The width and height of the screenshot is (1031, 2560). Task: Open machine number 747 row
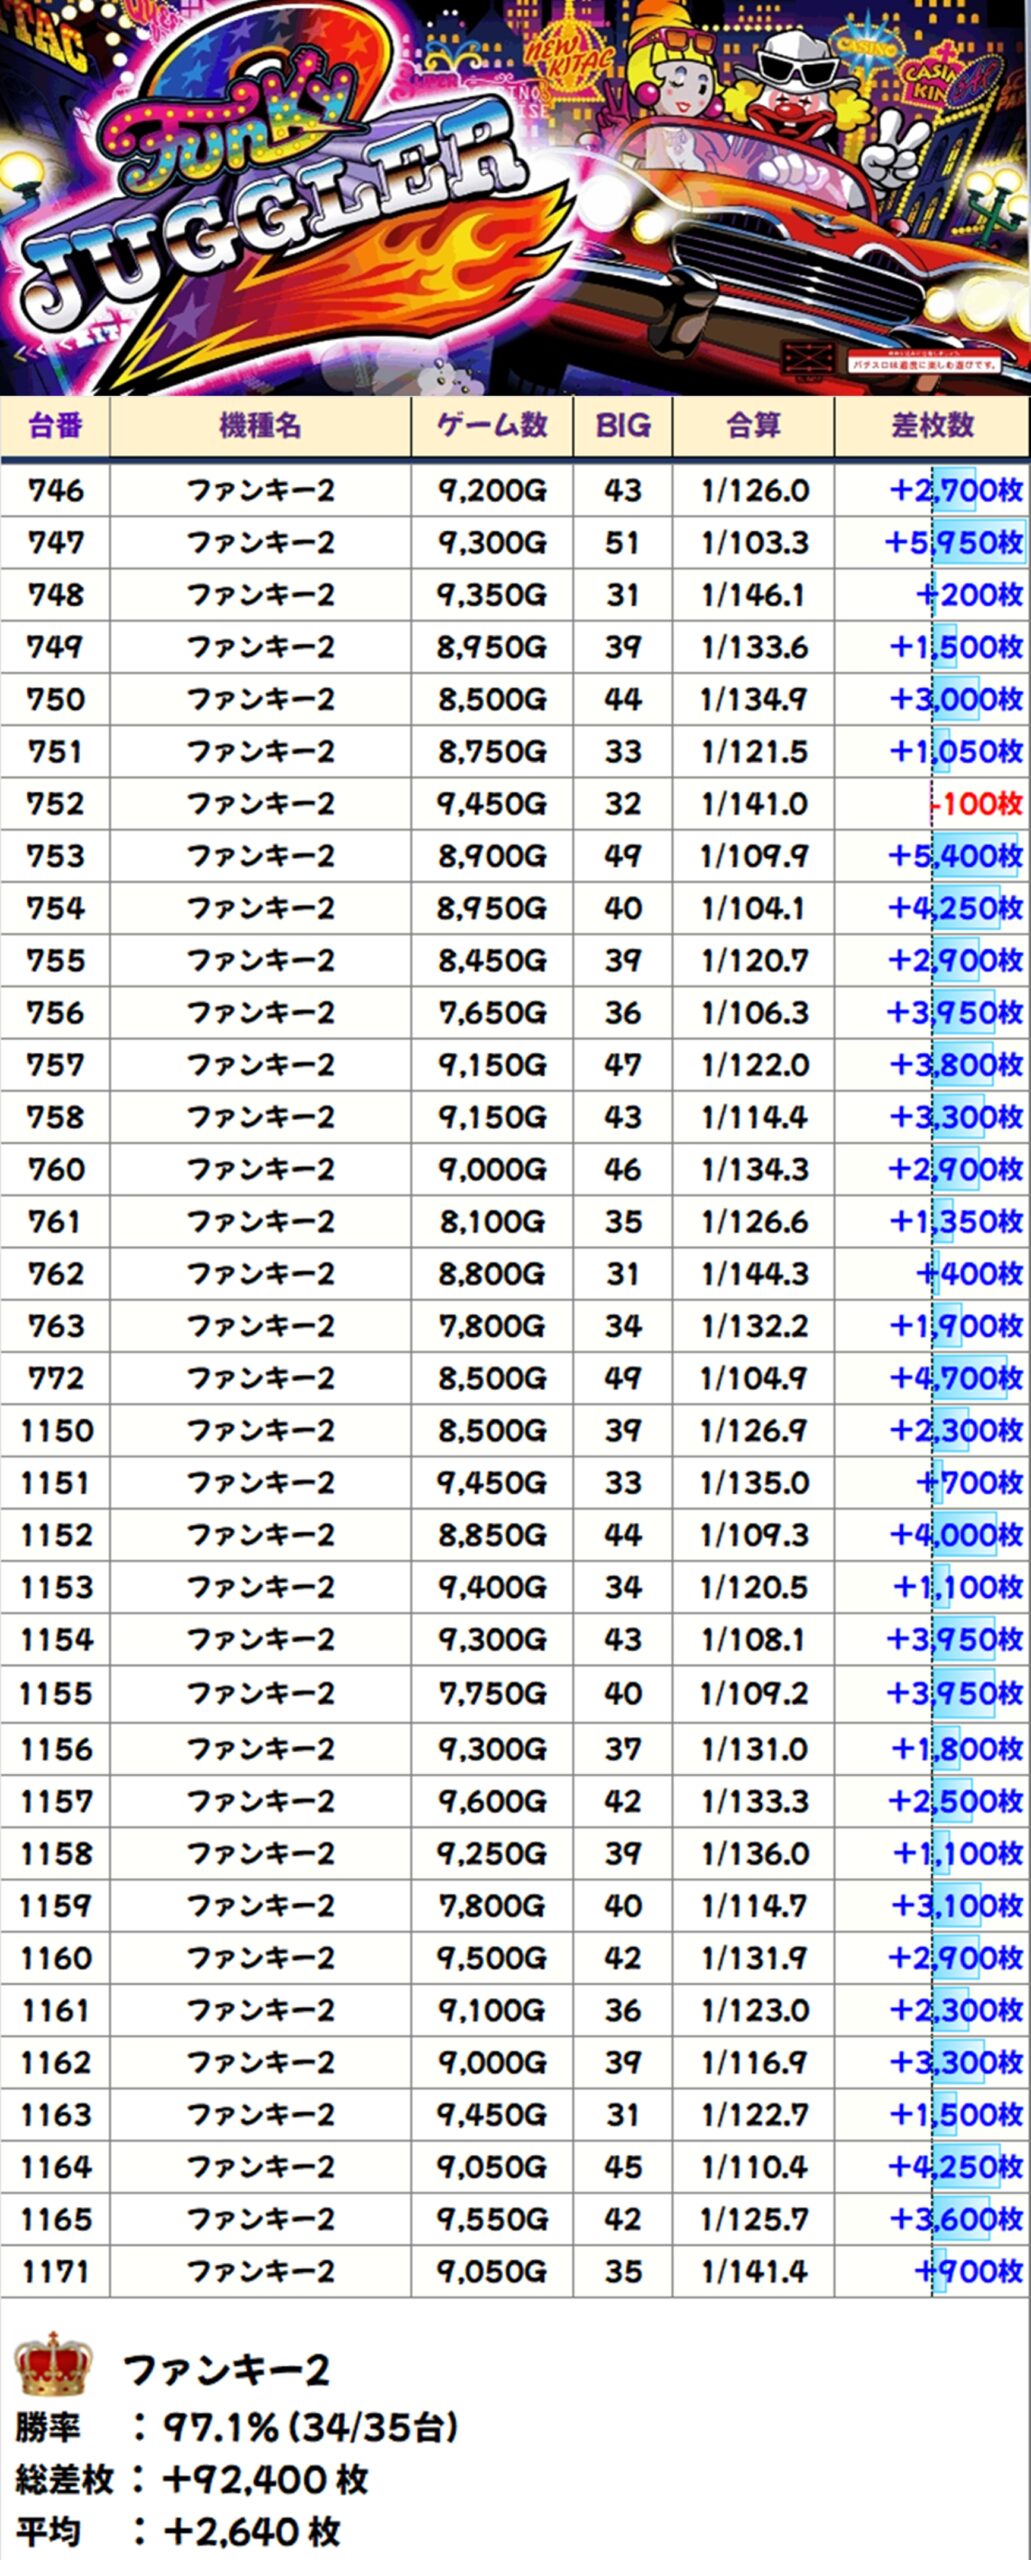(x=55, y=543)
